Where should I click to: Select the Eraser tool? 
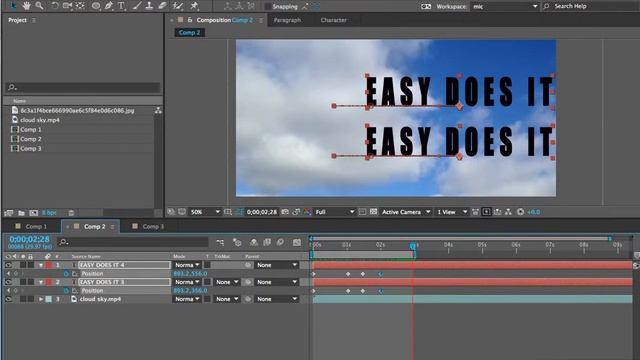(x=162, y=6)
